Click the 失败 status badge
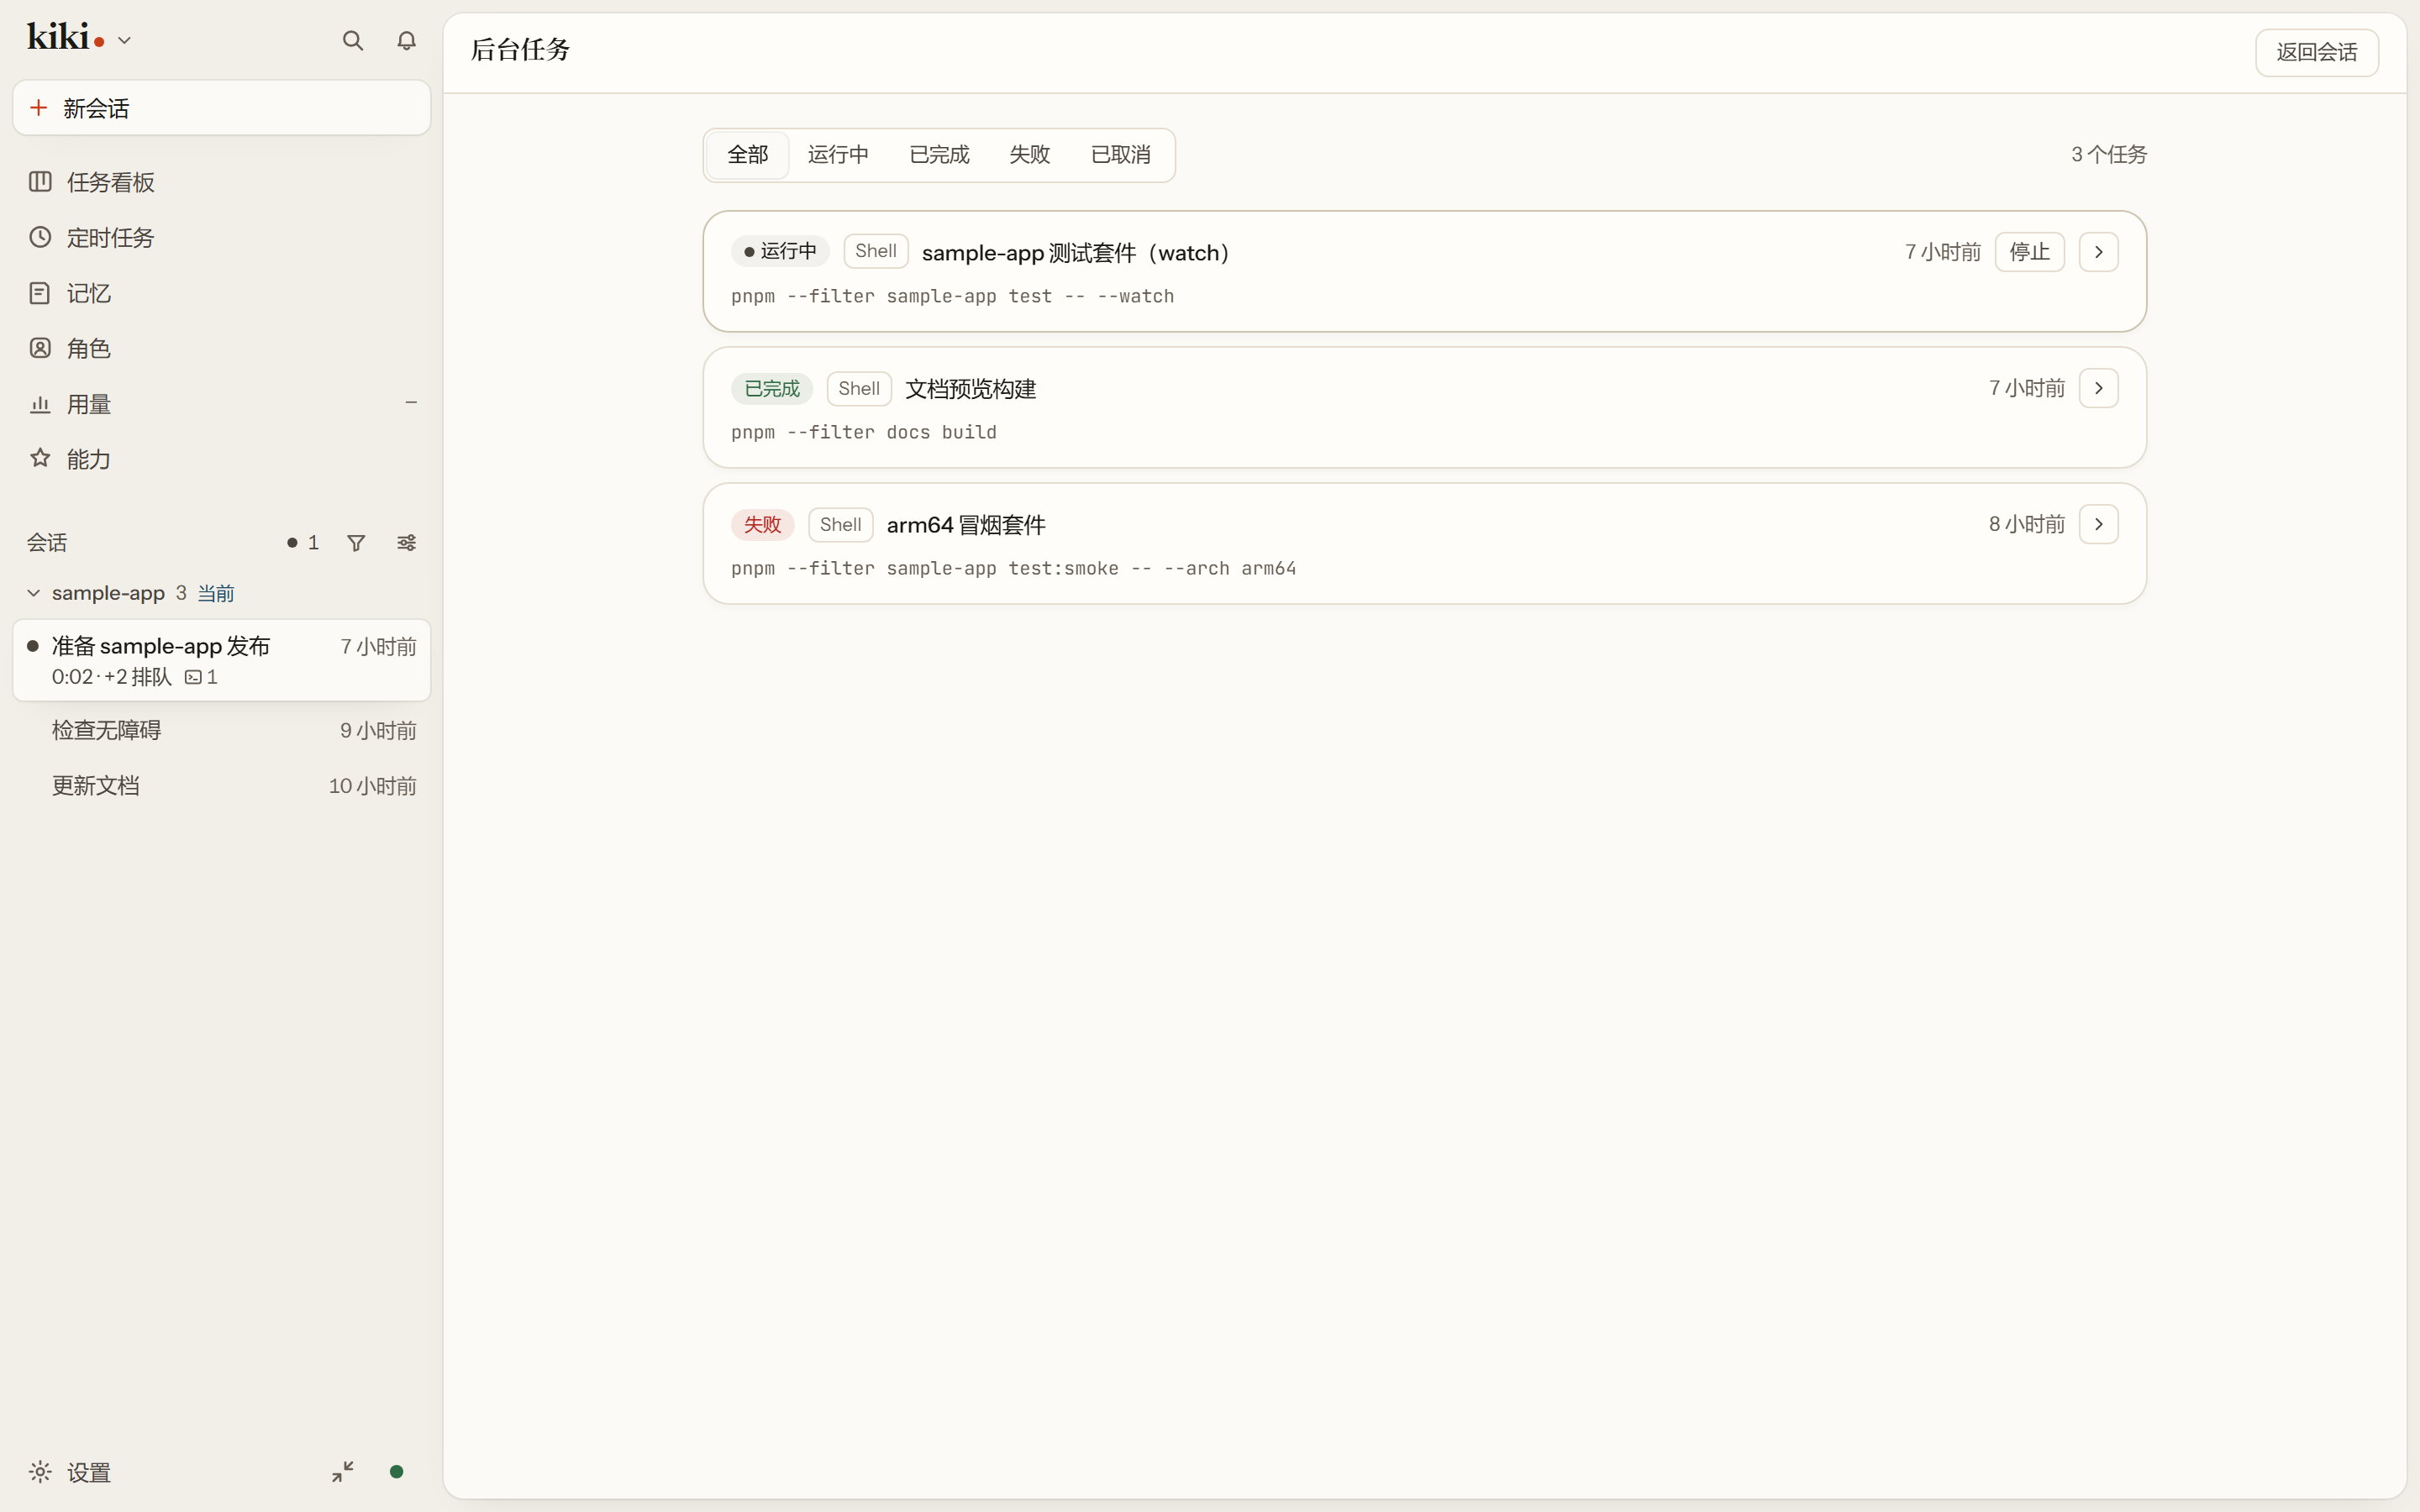Viewport: 2420px width, 1512px height. pyautogui.click(x=762, y=524)
